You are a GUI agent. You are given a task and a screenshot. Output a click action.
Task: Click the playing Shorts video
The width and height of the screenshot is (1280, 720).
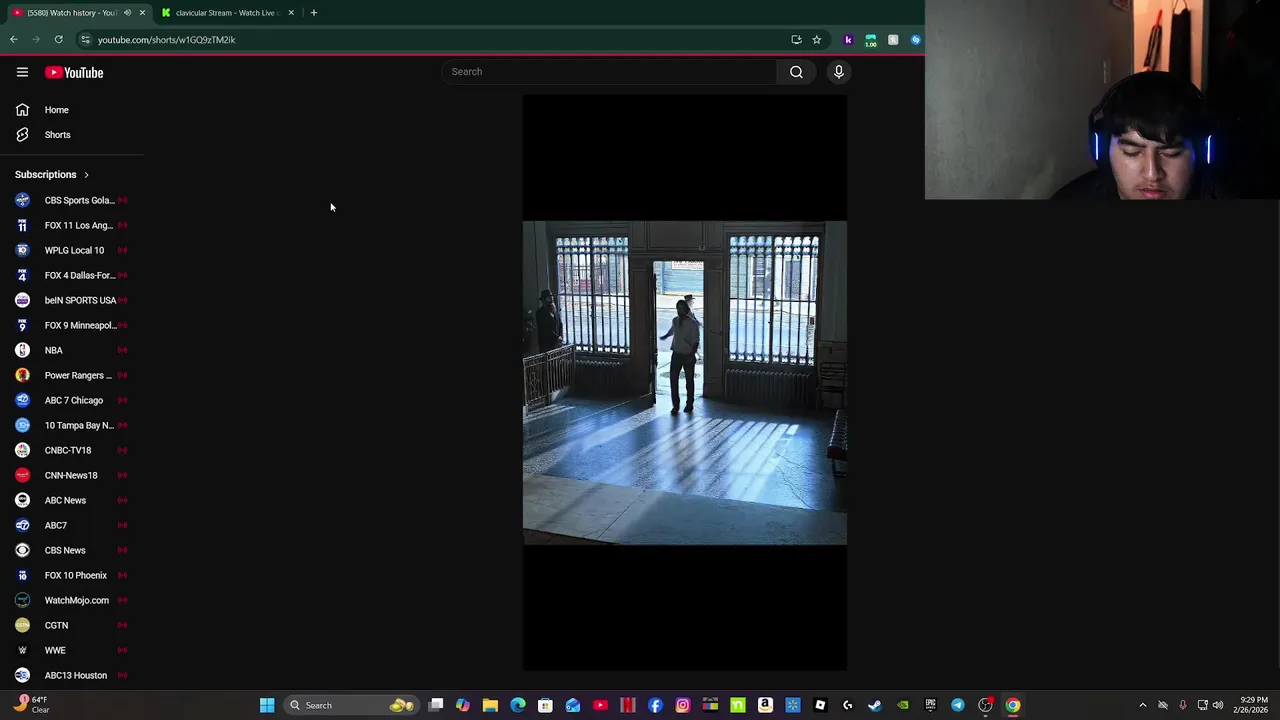click(x=685, y=383)
